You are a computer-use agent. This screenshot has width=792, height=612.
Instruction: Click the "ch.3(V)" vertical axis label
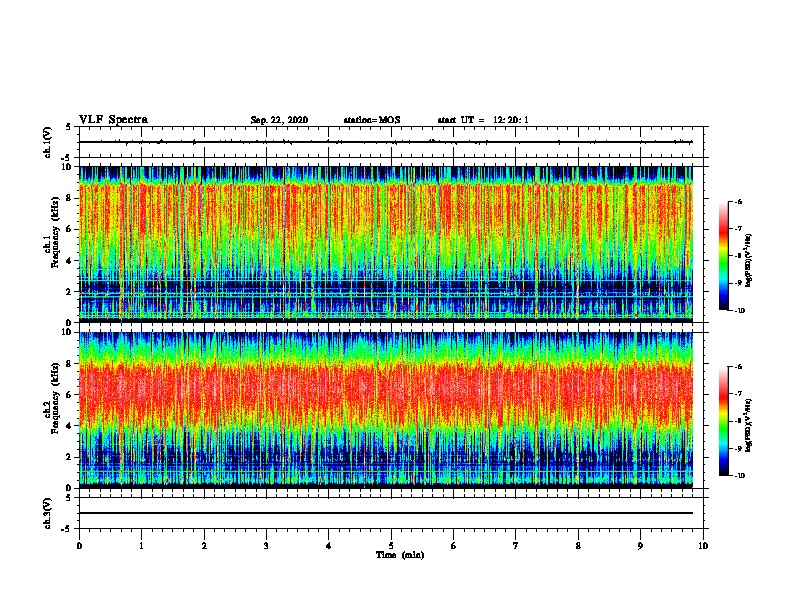tap(47, 513)
